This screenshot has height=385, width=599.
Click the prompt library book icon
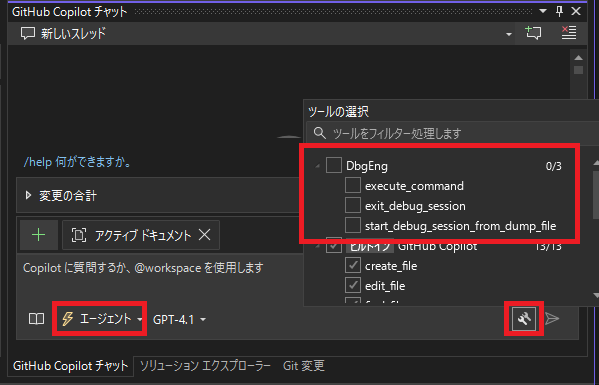point(36,319)
